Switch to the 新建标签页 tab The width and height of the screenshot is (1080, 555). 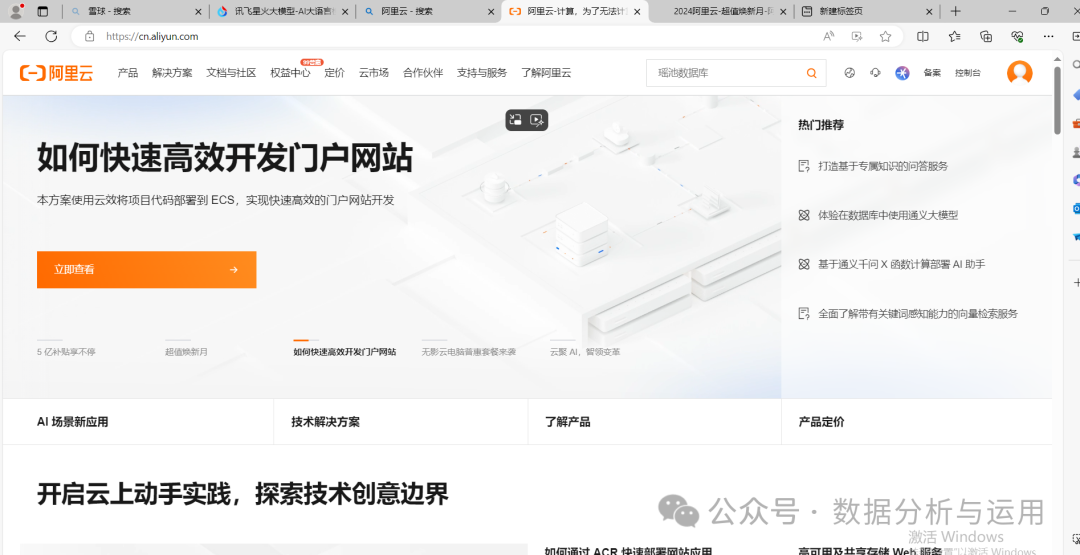(x=865, y=12)
